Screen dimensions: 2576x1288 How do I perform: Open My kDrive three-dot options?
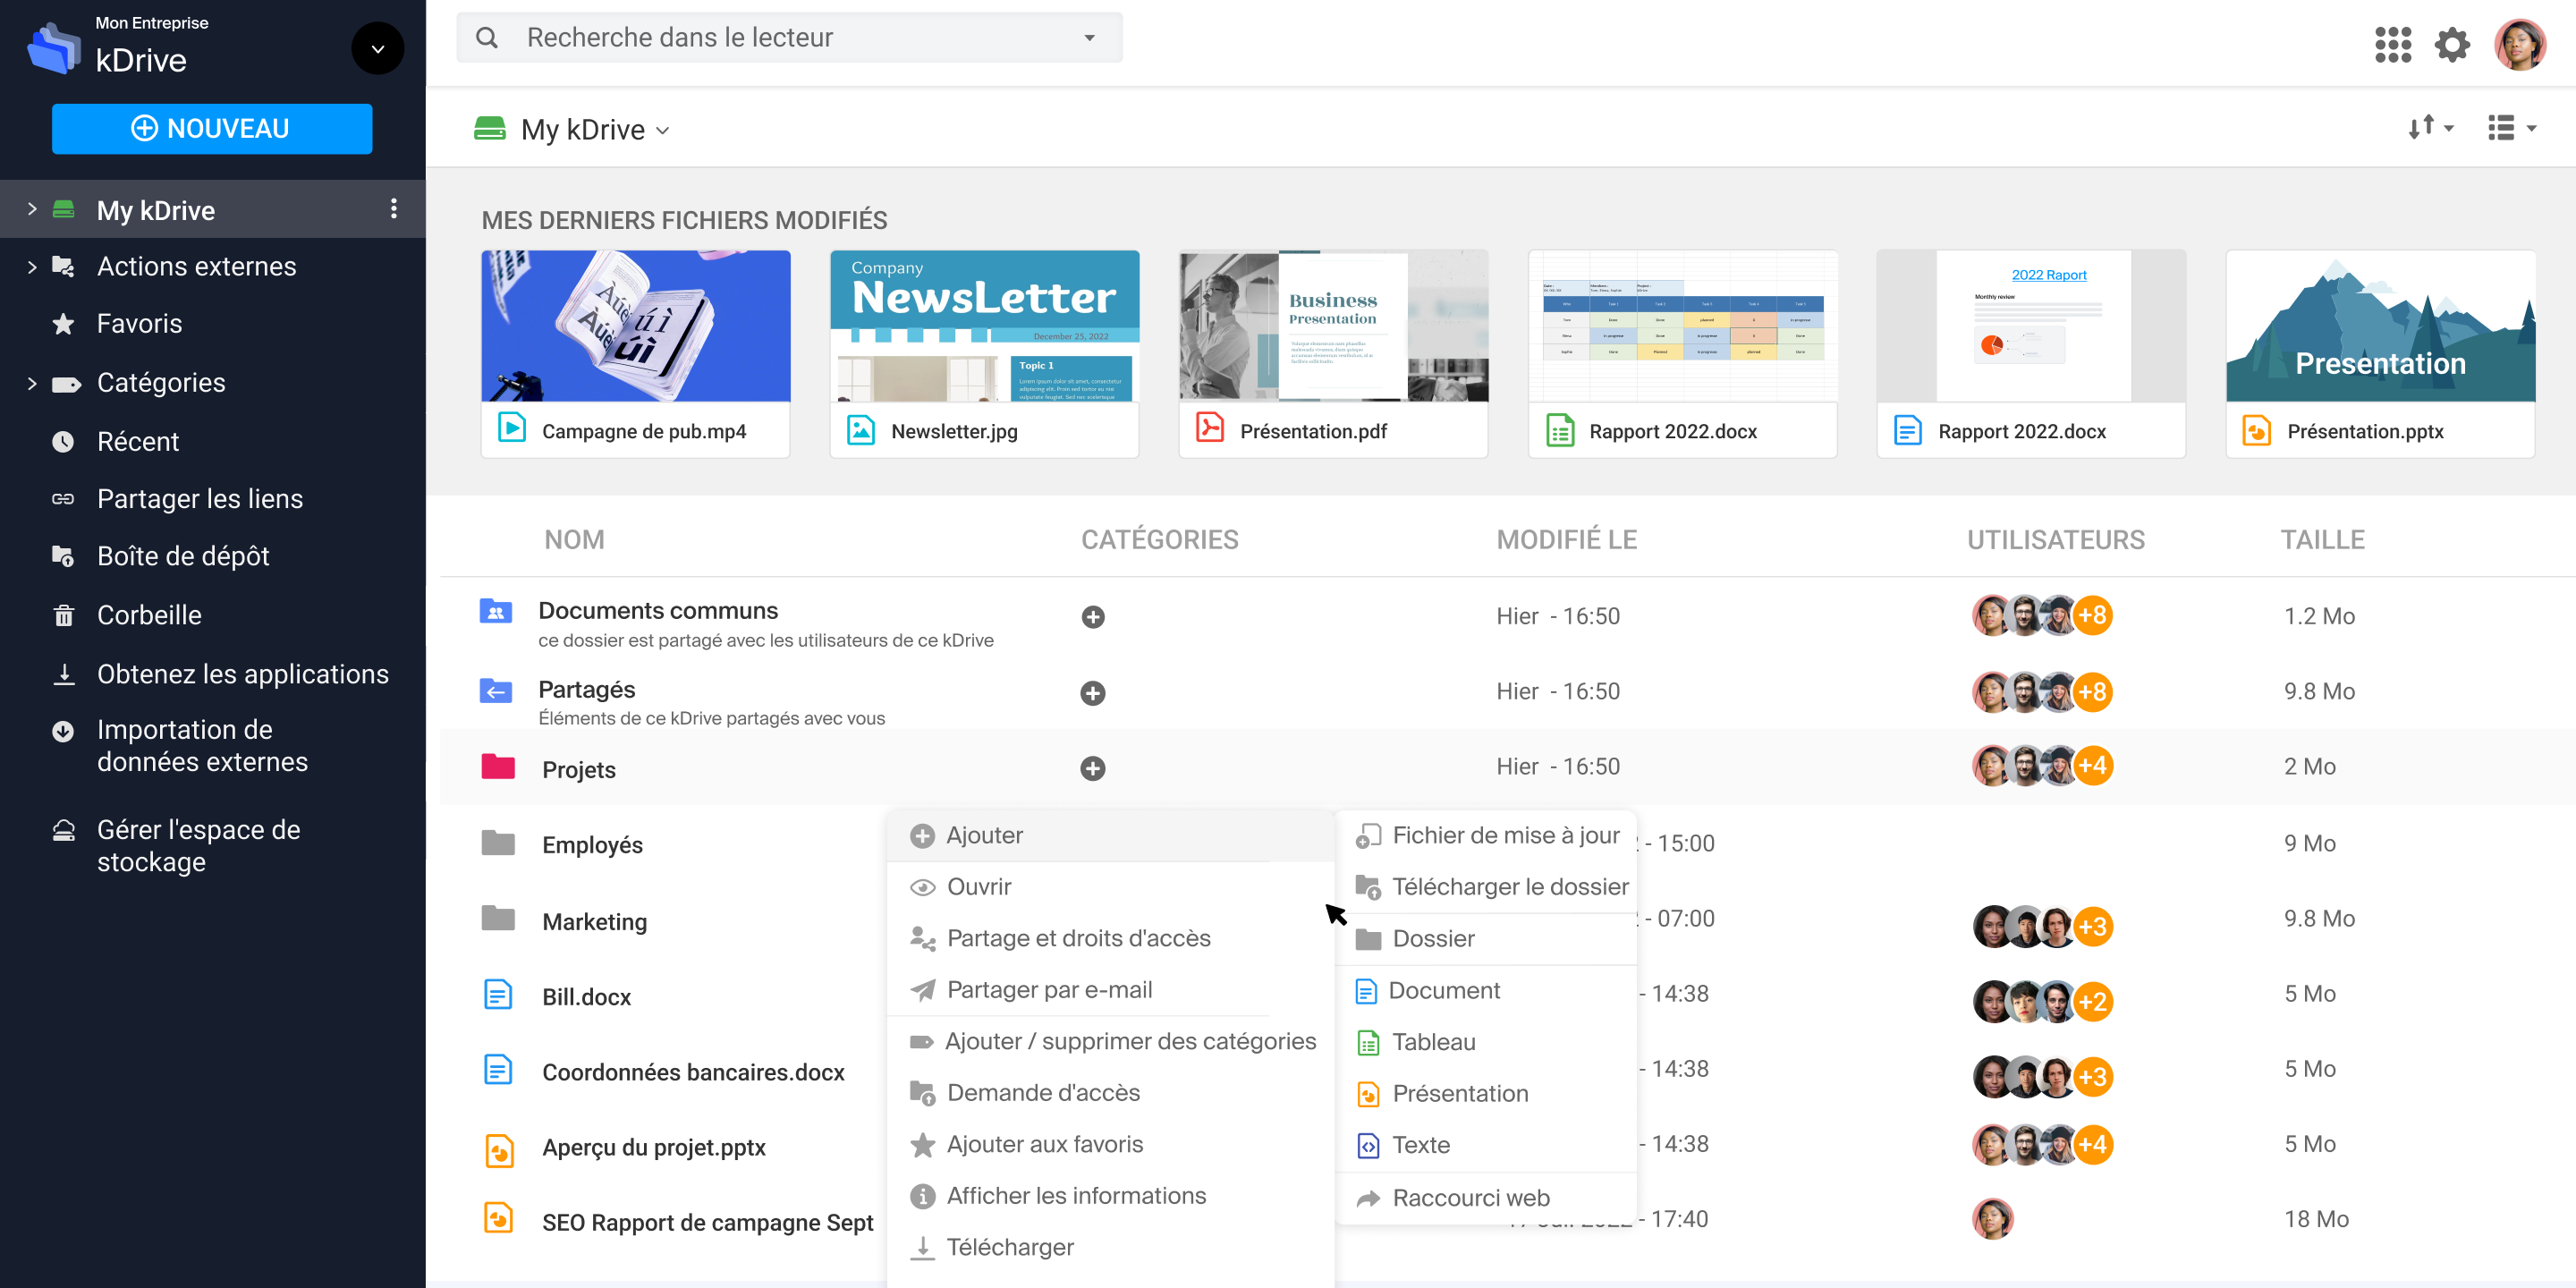point(393,209)
